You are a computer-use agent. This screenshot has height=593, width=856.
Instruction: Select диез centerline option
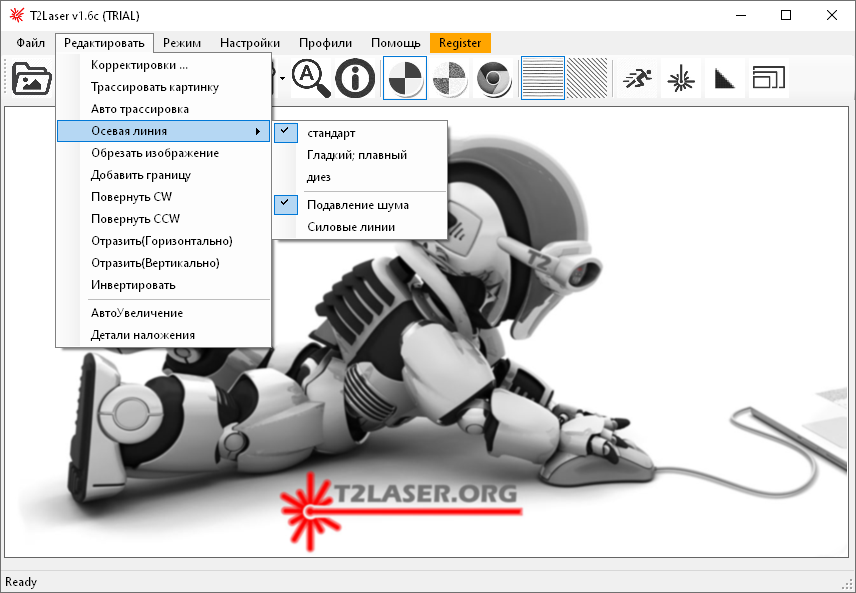pos(360,177)
